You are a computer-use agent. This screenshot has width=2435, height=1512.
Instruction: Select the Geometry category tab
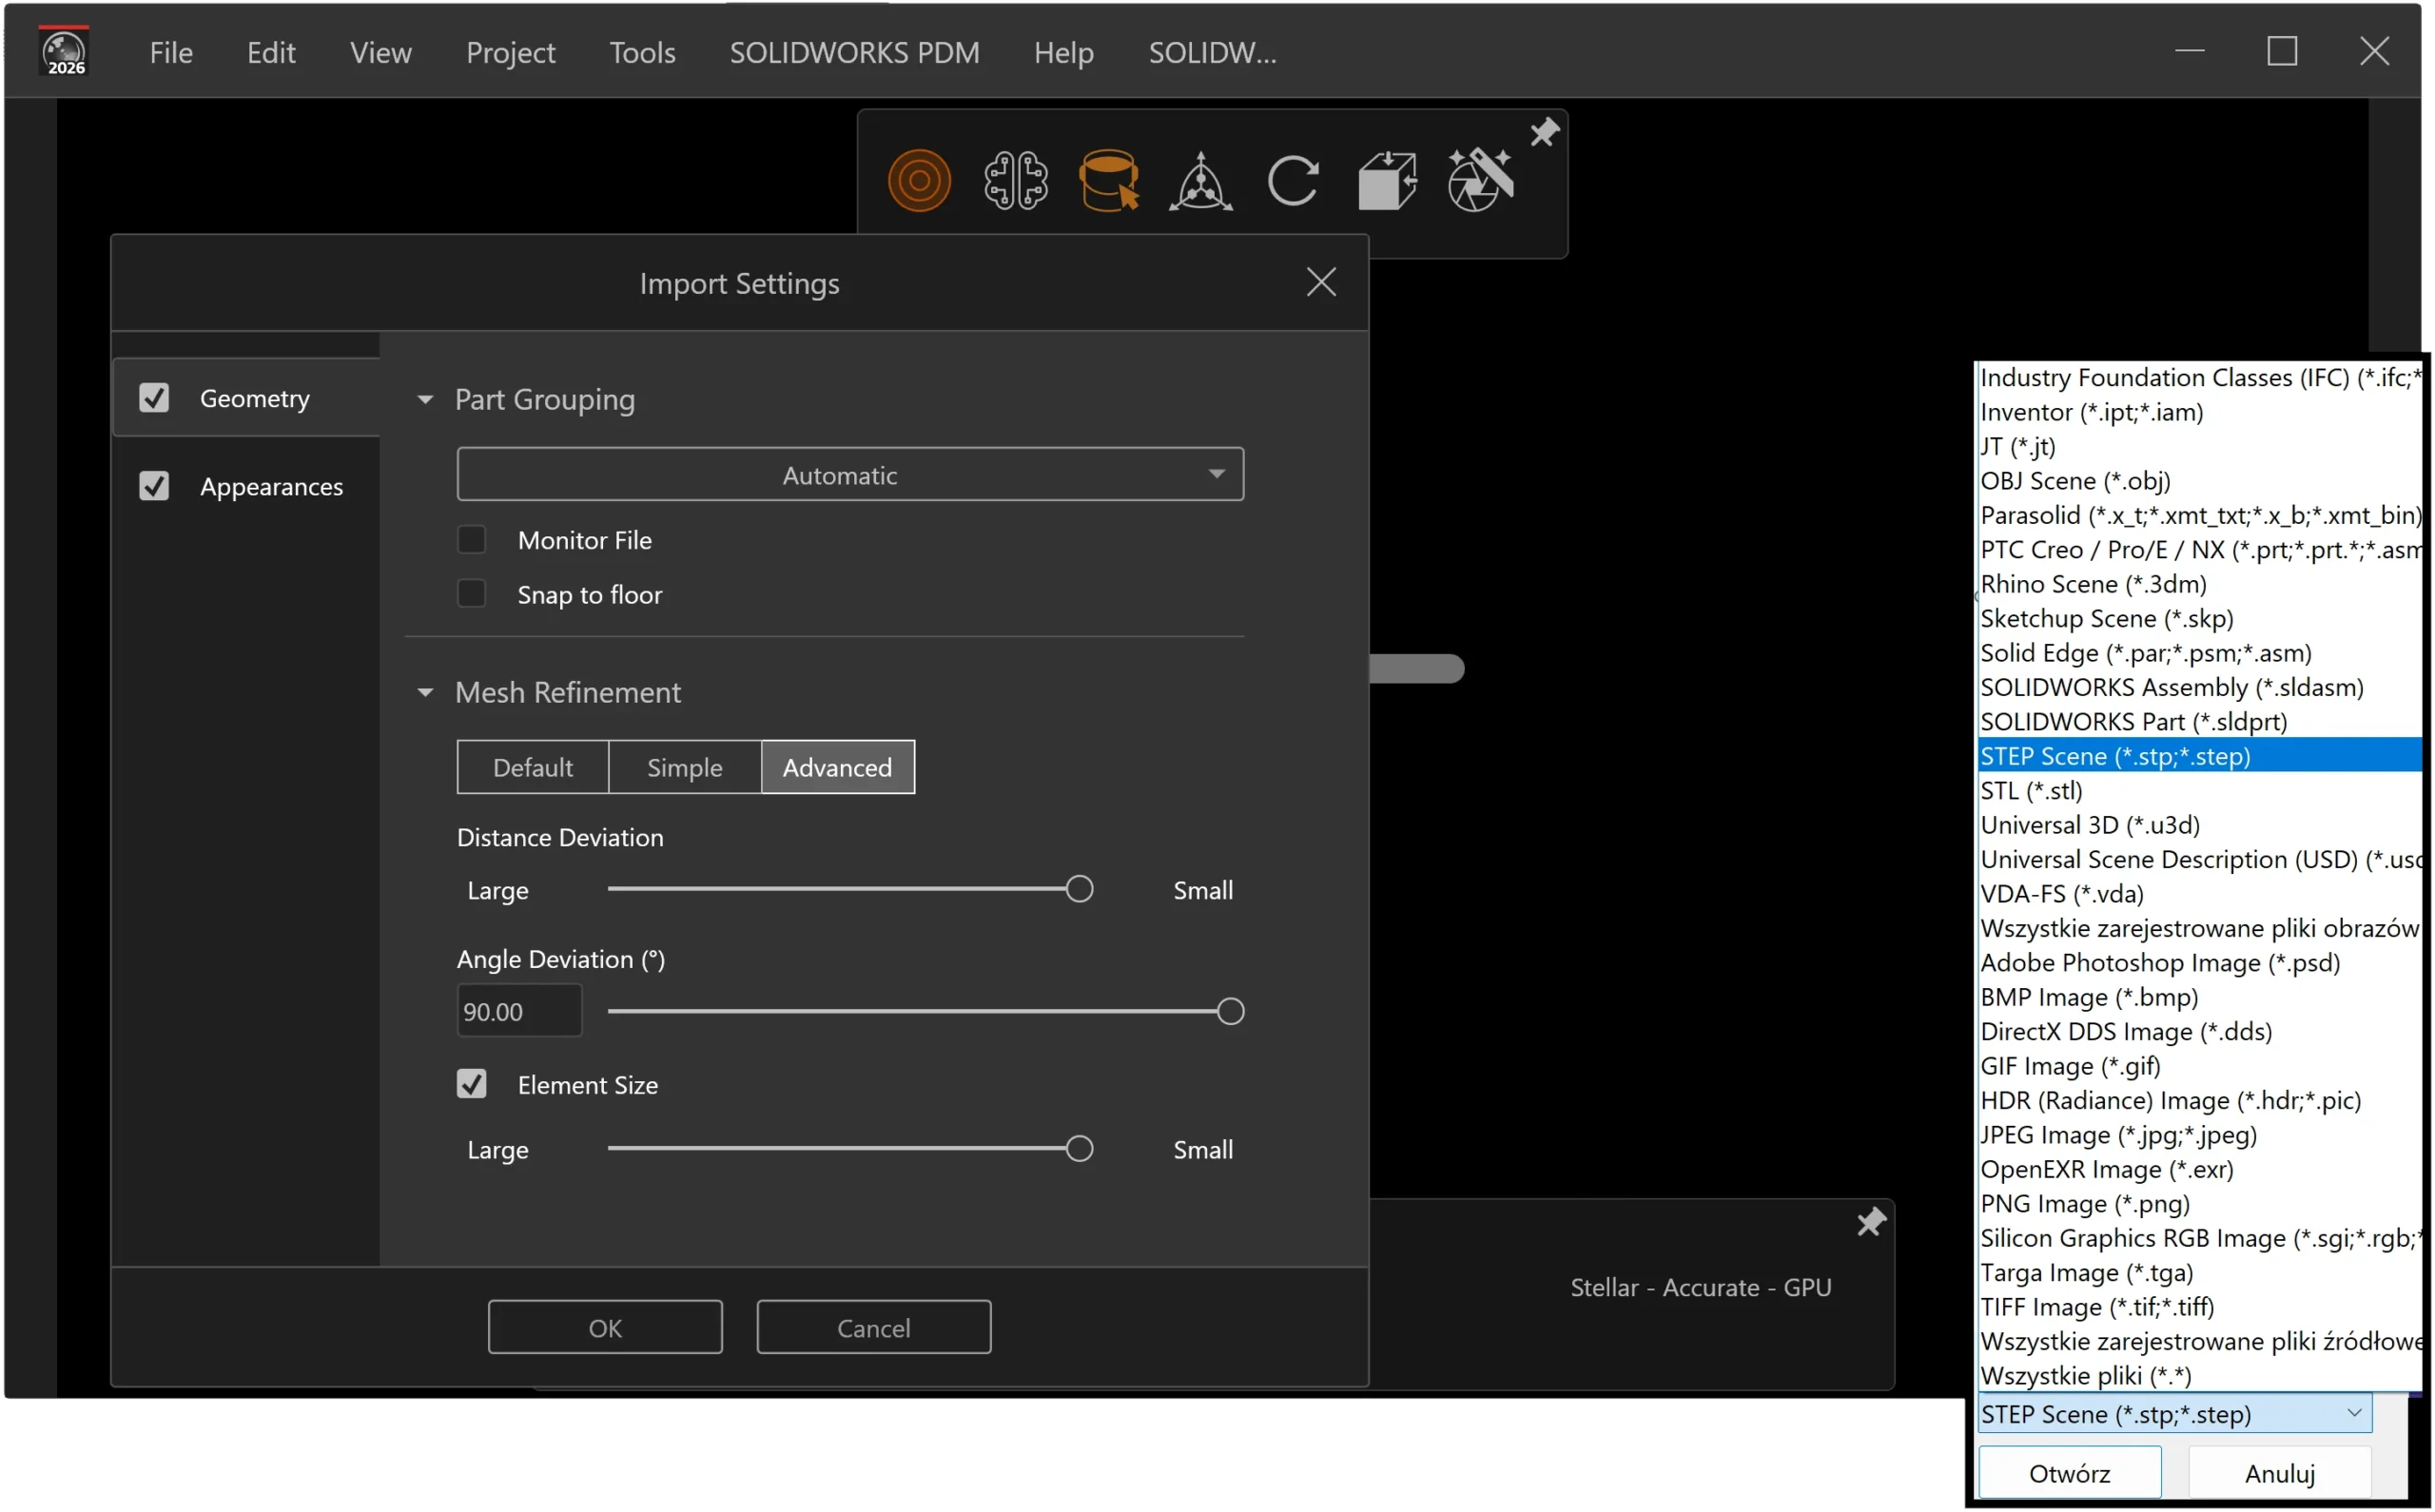[x=247, y=398]
